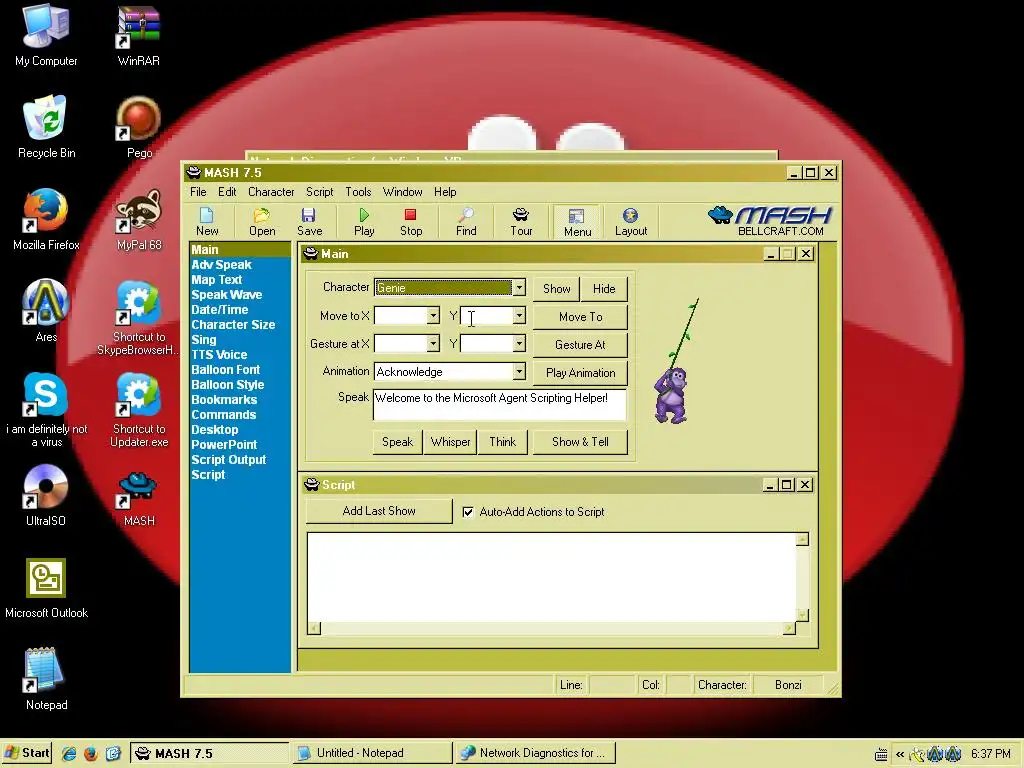
Task: Click the WinRAR desktop shortcut
Action: click(x=138, y=36)
